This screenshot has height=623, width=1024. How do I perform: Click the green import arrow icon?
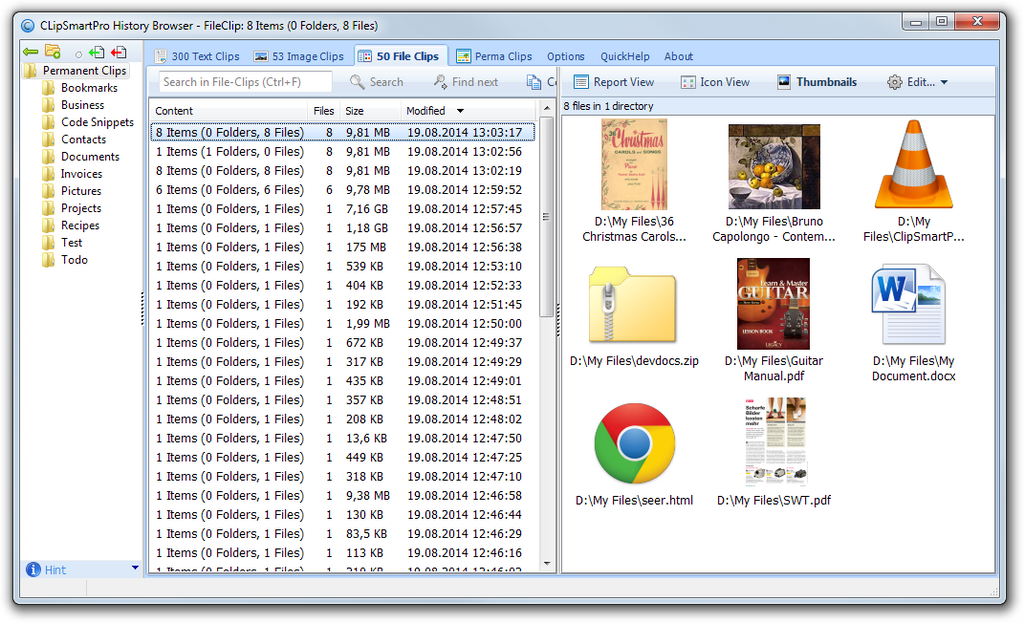tap(96, 52)
